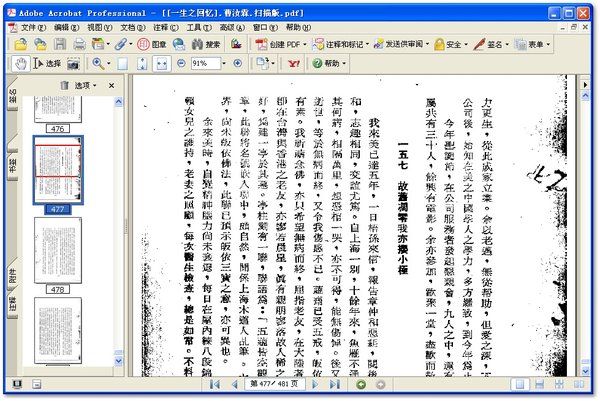This screenshot has width=600, height=401.
Task: Expand the 创建 PDF dropdown
Action: 305,45
